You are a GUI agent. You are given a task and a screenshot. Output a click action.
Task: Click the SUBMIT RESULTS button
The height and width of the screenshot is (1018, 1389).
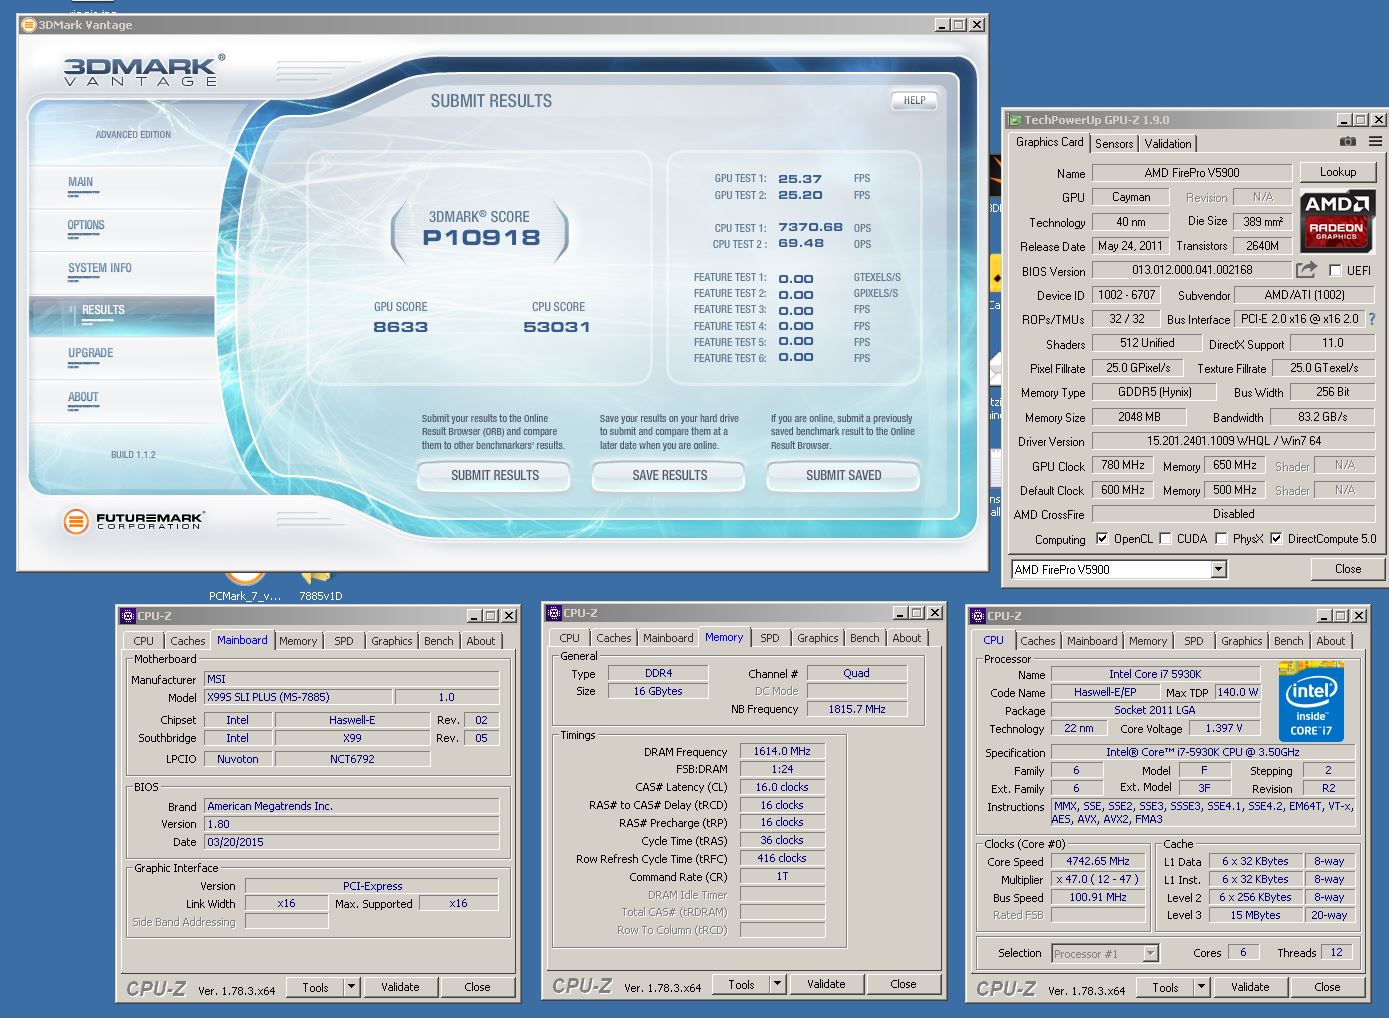click(x=494, y=476)
